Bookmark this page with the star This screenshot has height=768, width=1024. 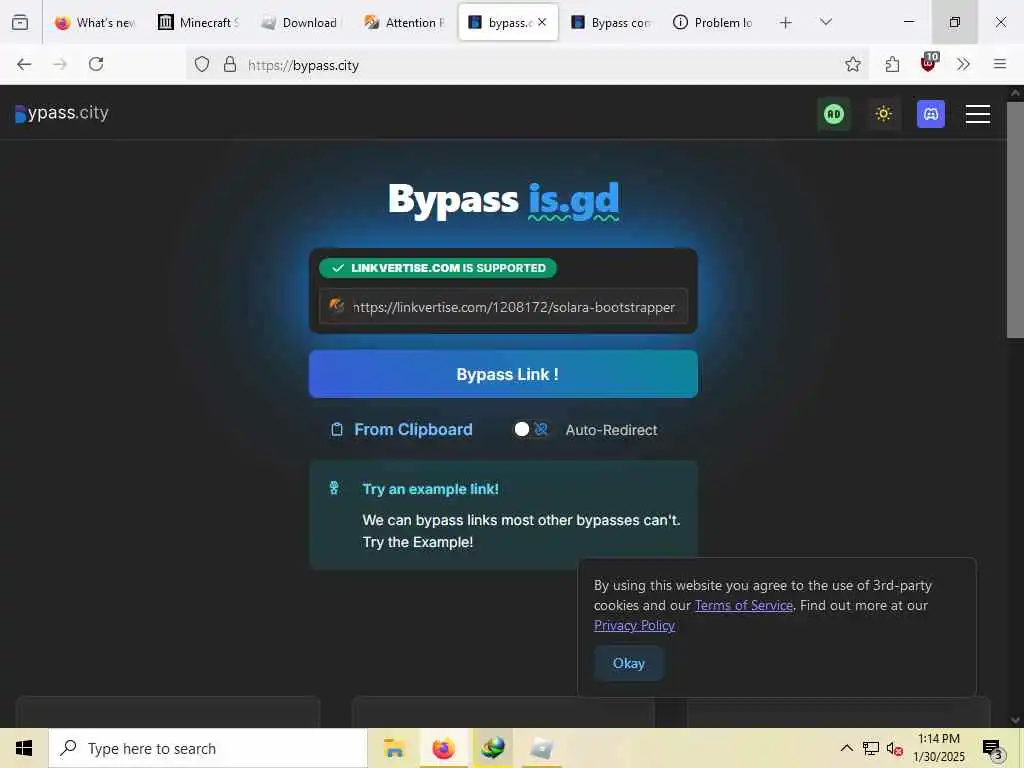click(x=852, y=64)
